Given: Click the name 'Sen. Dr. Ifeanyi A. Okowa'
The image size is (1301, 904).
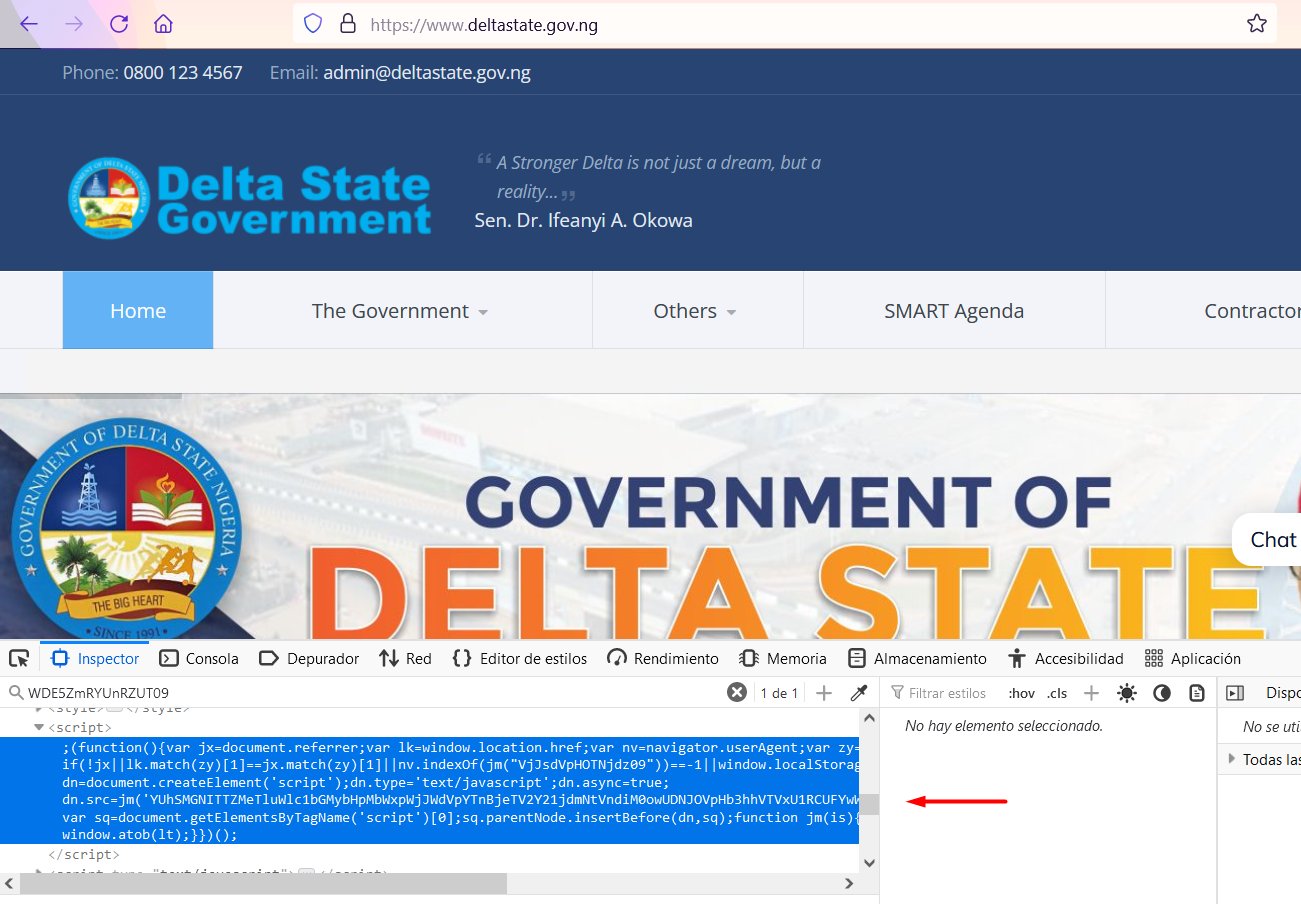Looking at the screenshot, I should coord(584,221).
